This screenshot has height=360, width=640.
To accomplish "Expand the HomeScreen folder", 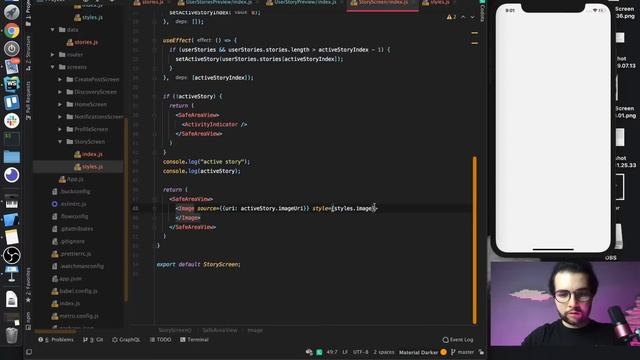I will pos(60,104).
